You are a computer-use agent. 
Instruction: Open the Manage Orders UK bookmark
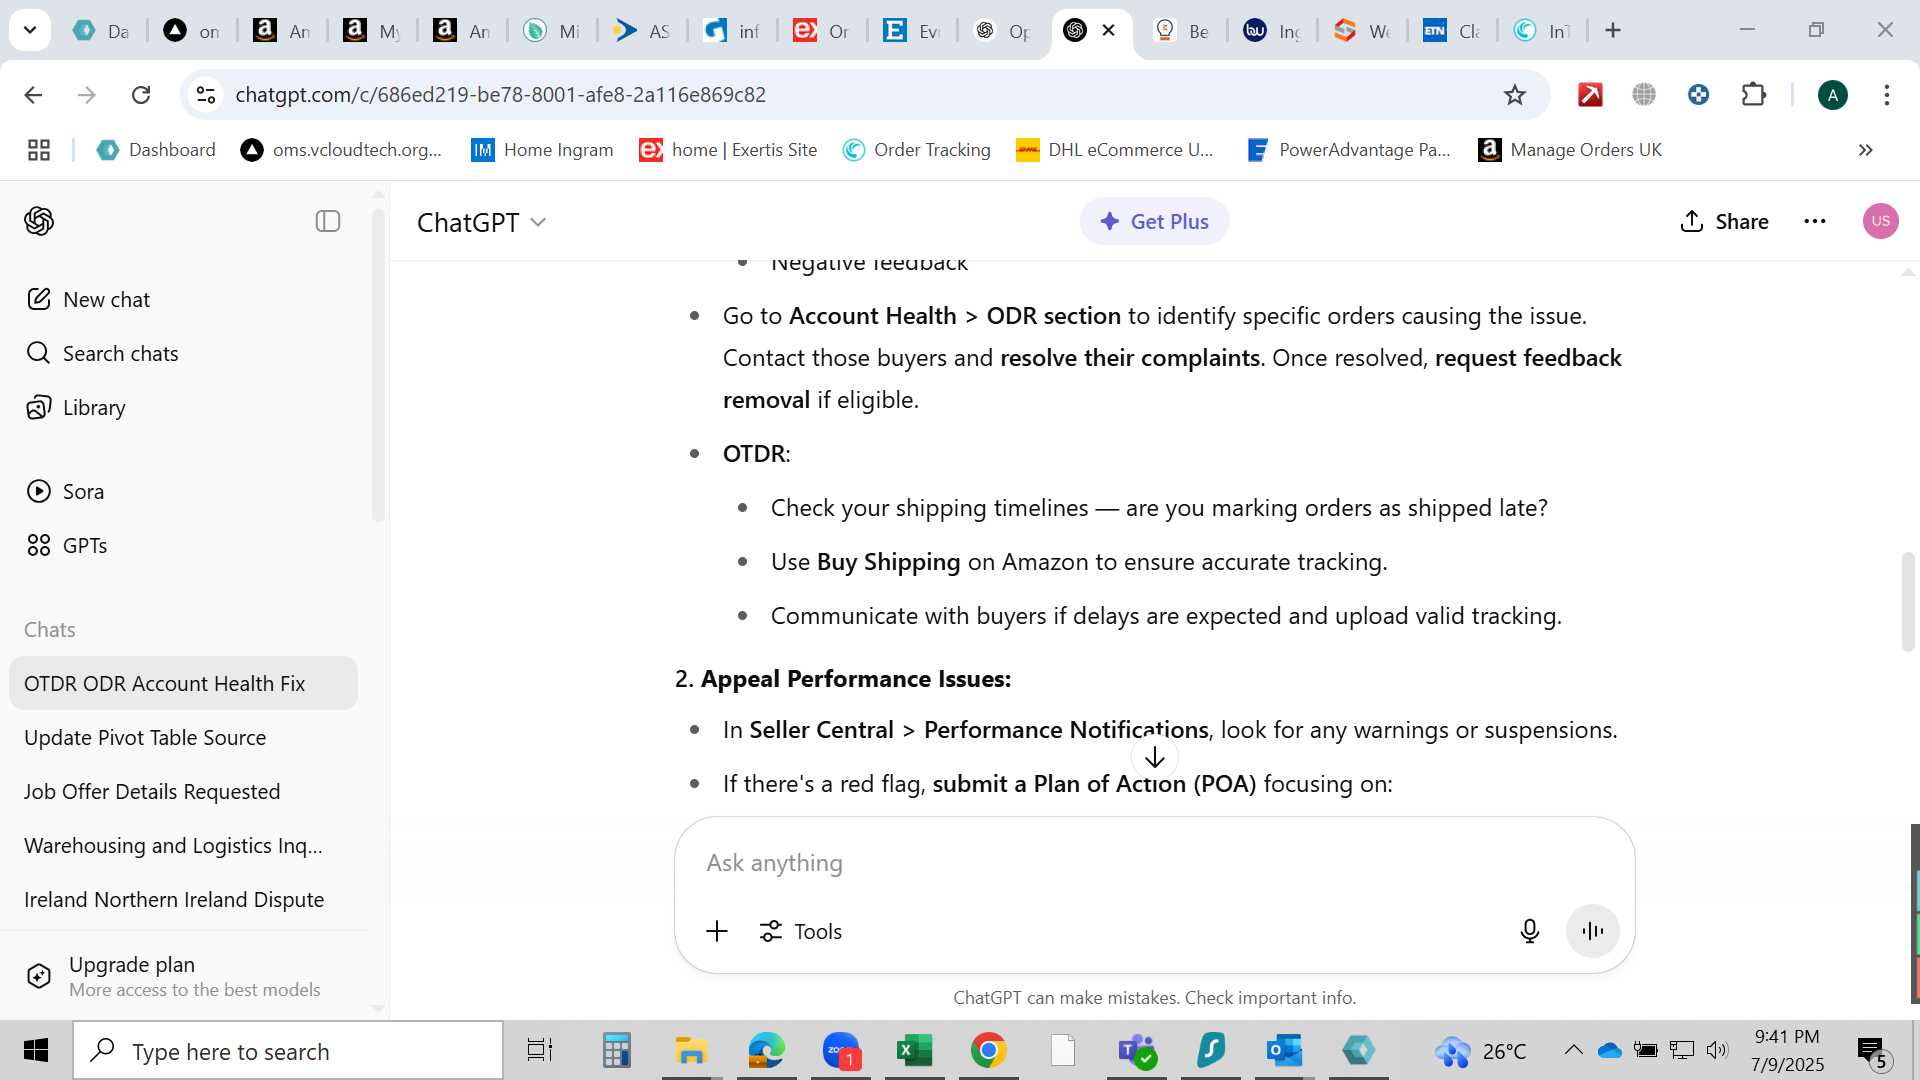(x=1570, y=150)
